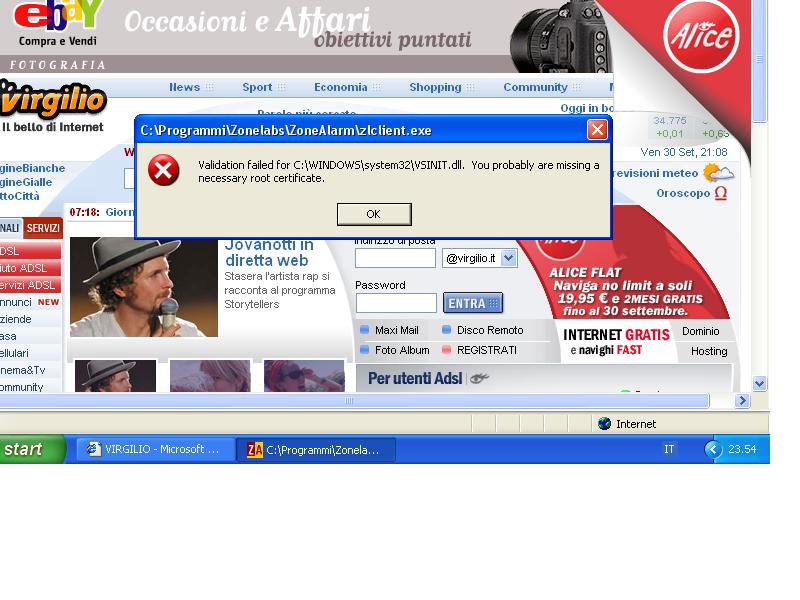Image resolution: width=800 pixels, height=600 pixels.
Task: Open the PagineBianche link
Action: 33,168
